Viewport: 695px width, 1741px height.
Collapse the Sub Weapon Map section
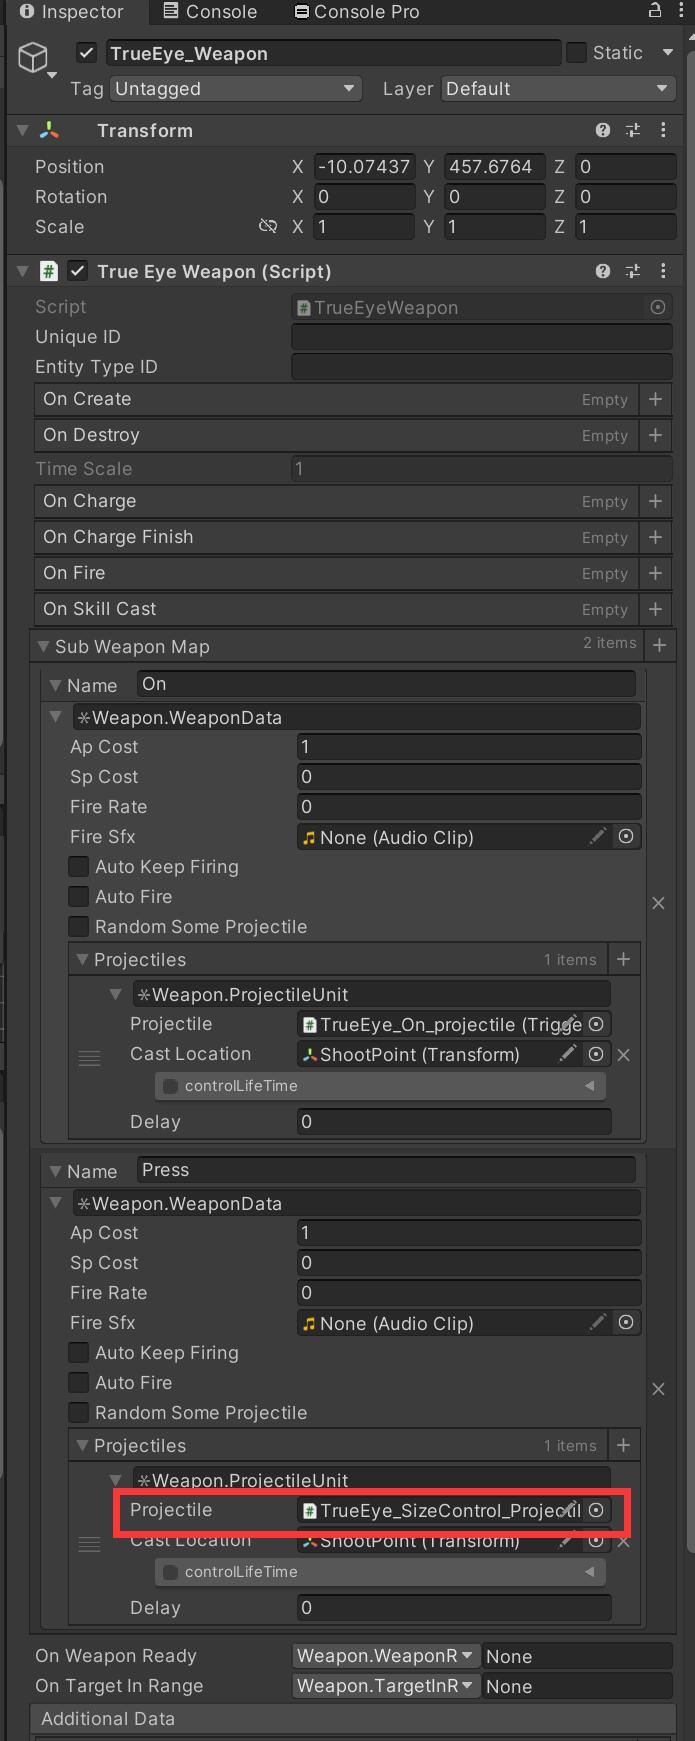40,646
